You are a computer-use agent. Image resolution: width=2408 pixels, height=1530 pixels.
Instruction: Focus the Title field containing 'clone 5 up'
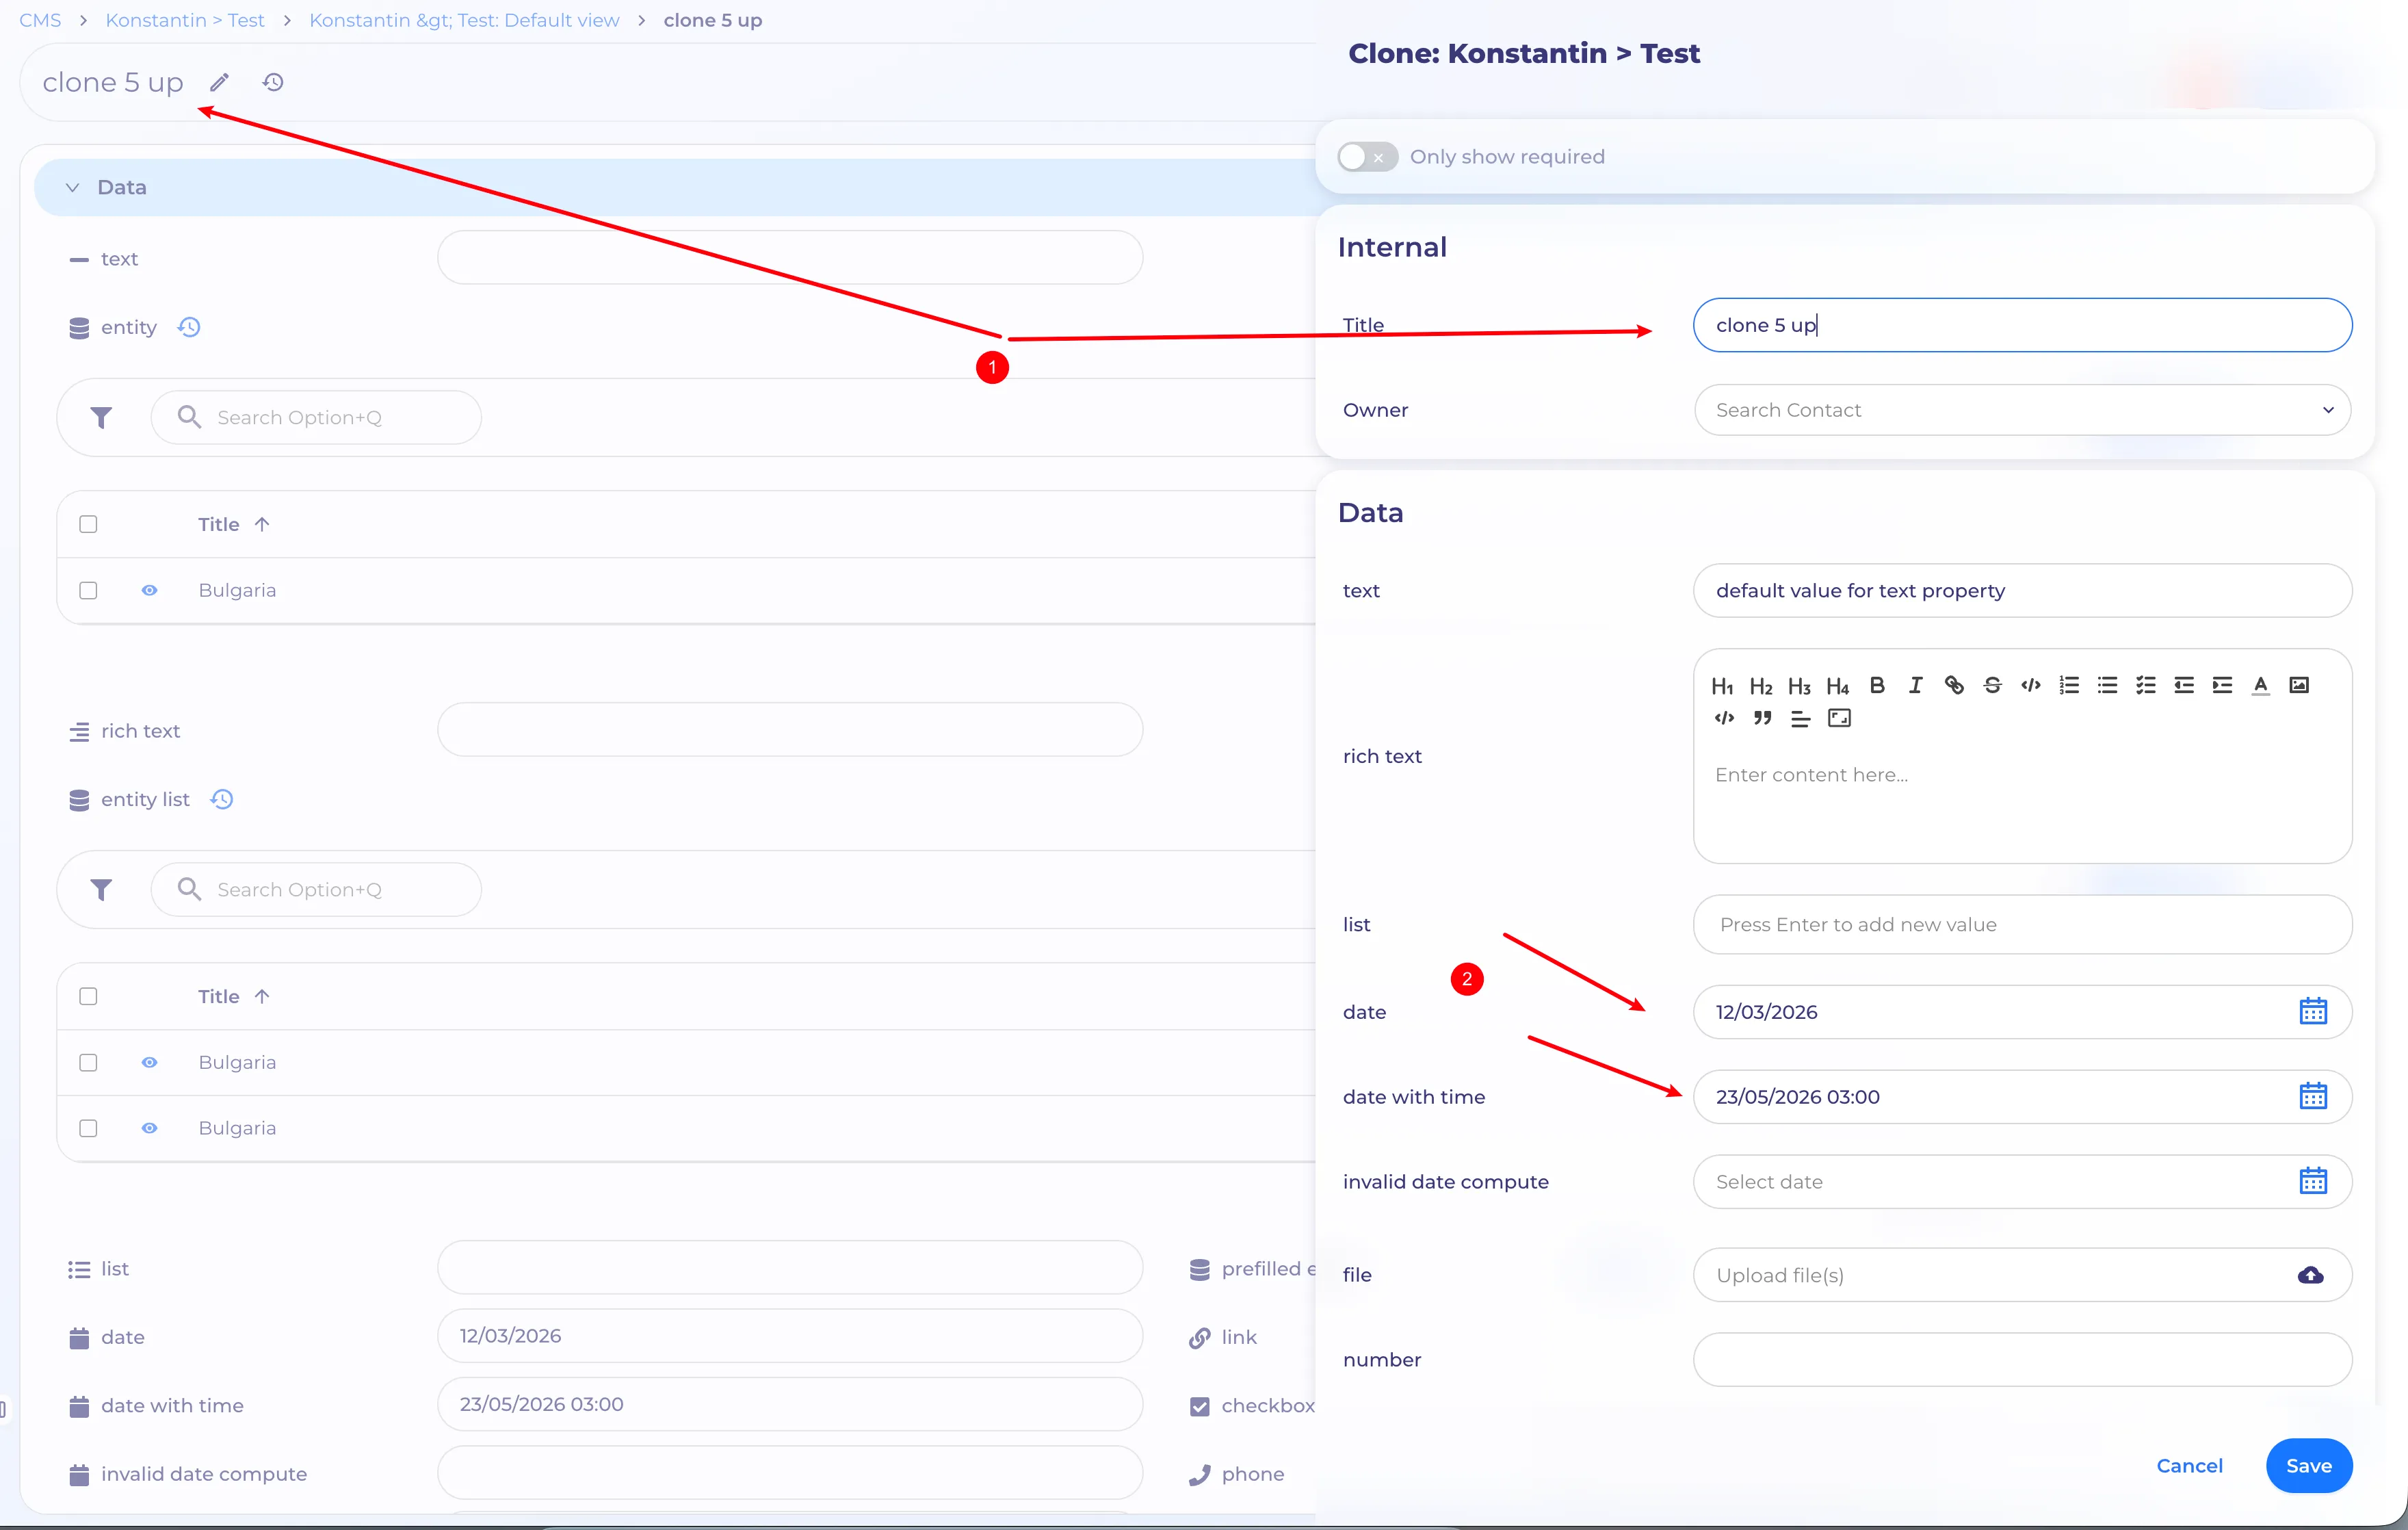click(x=2022, y=325)
